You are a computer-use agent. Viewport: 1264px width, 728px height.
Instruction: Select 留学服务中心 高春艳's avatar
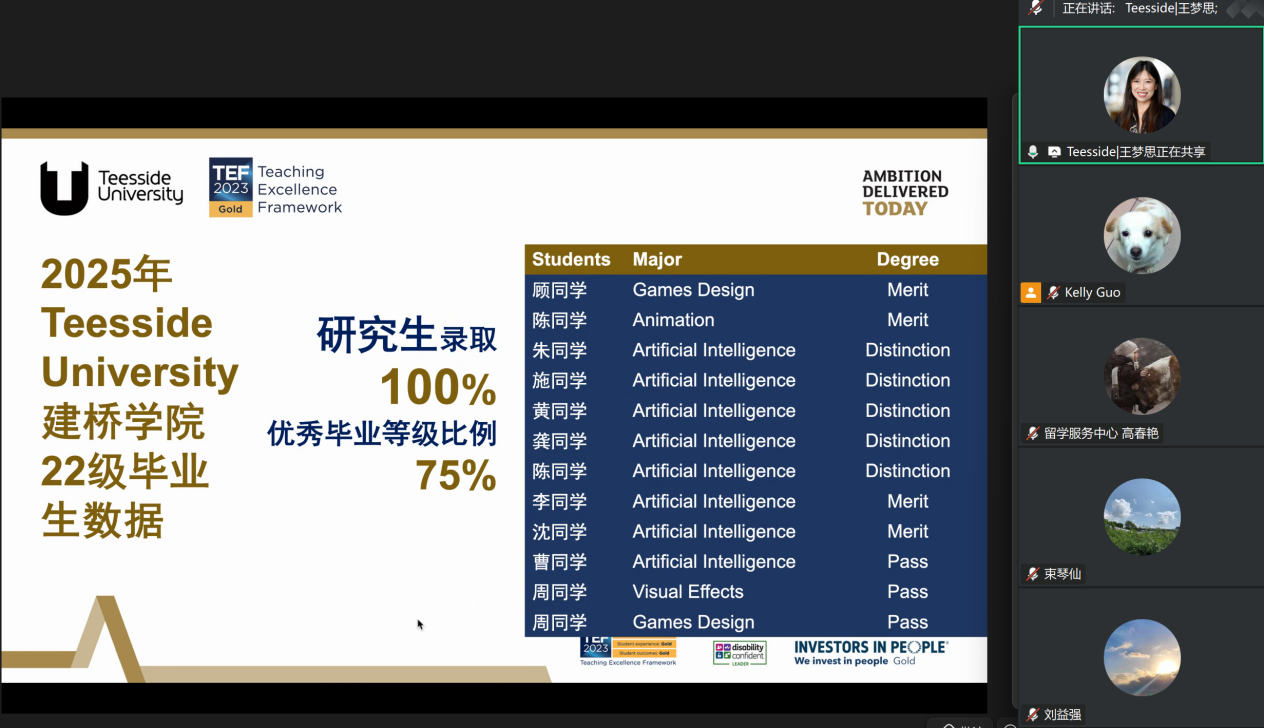coord(1141,376)
